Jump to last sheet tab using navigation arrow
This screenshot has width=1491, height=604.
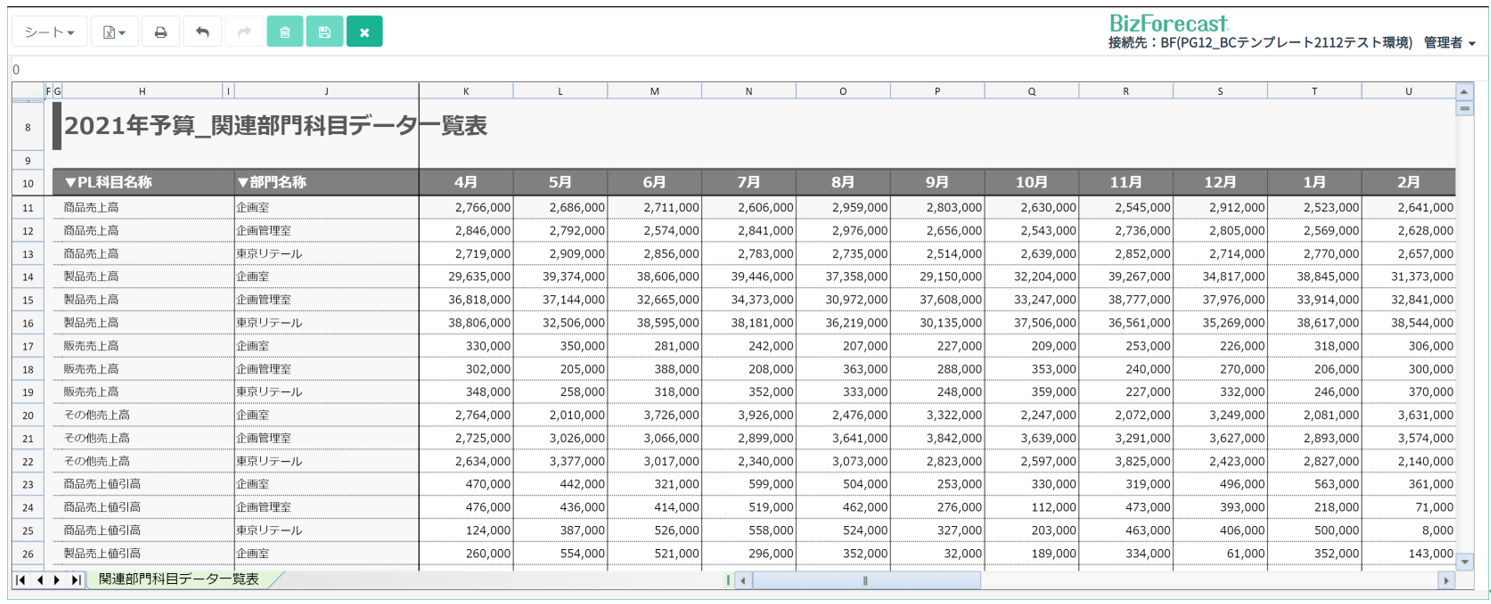(75, 580)
